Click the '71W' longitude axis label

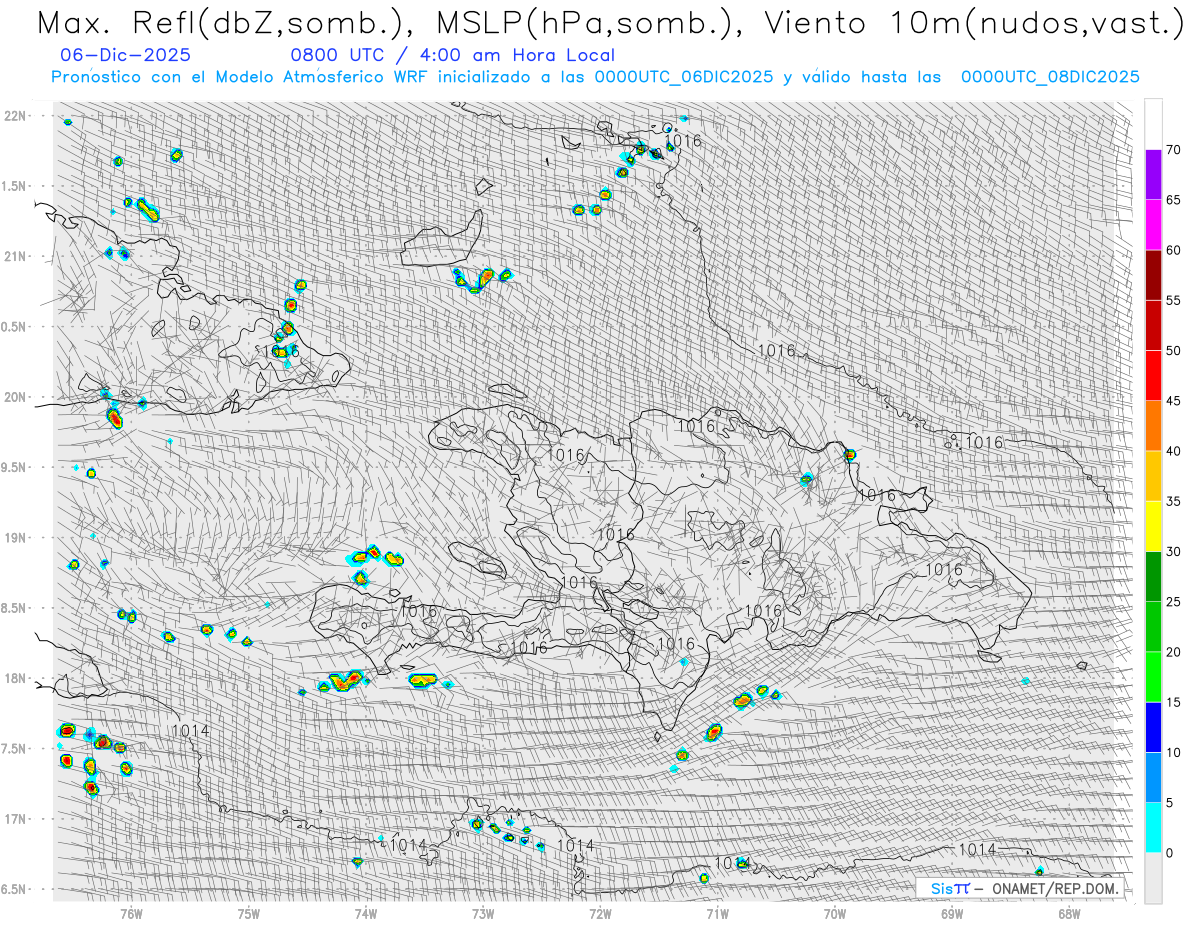(x=717, y=913)
